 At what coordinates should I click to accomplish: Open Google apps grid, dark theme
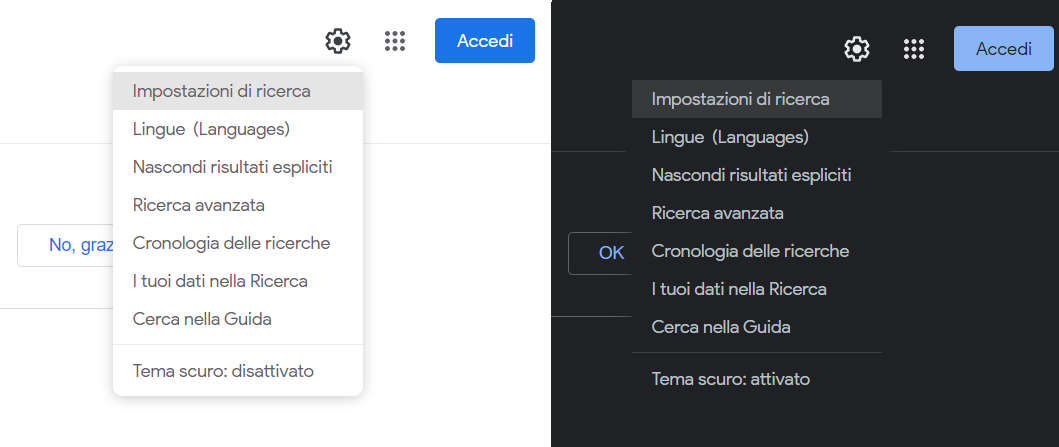tap(914, 49)
